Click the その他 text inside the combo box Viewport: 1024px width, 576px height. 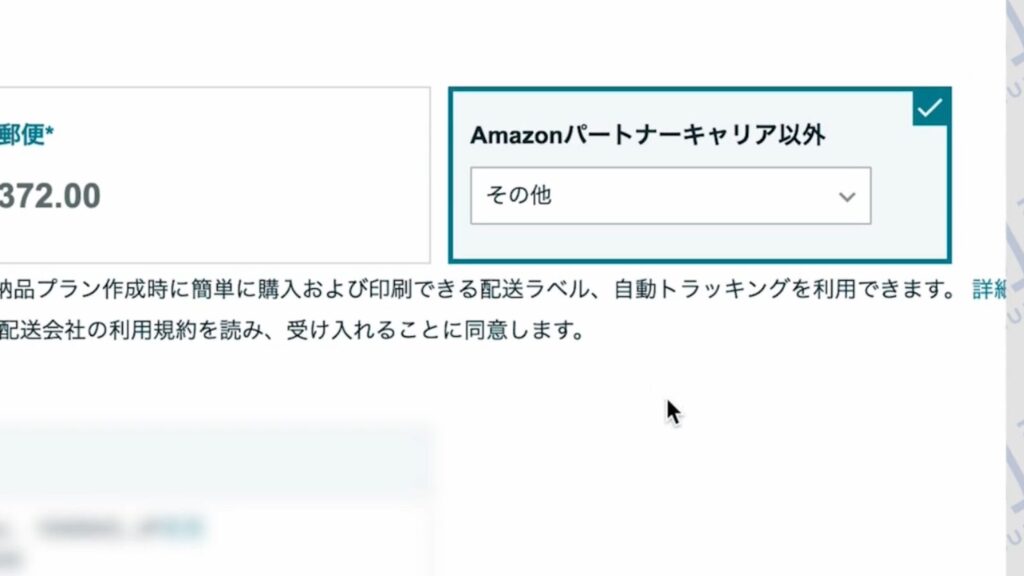519,196
